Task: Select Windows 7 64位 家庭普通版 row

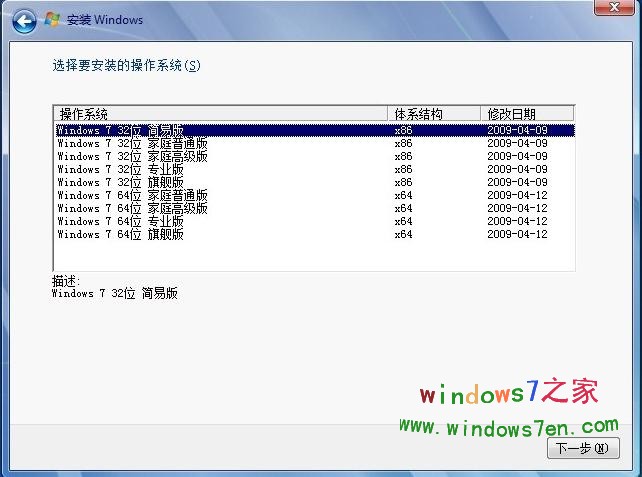Action: pos(315,195)
